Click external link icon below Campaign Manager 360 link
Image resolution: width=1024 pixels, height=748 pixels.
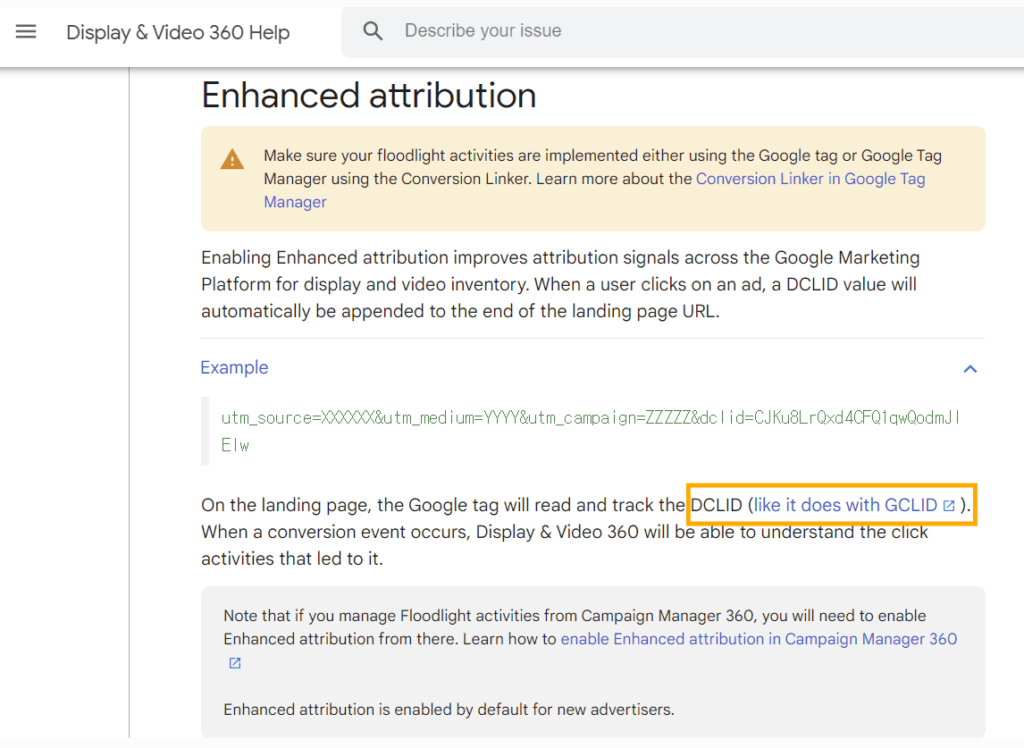click(x=235, y=663)
